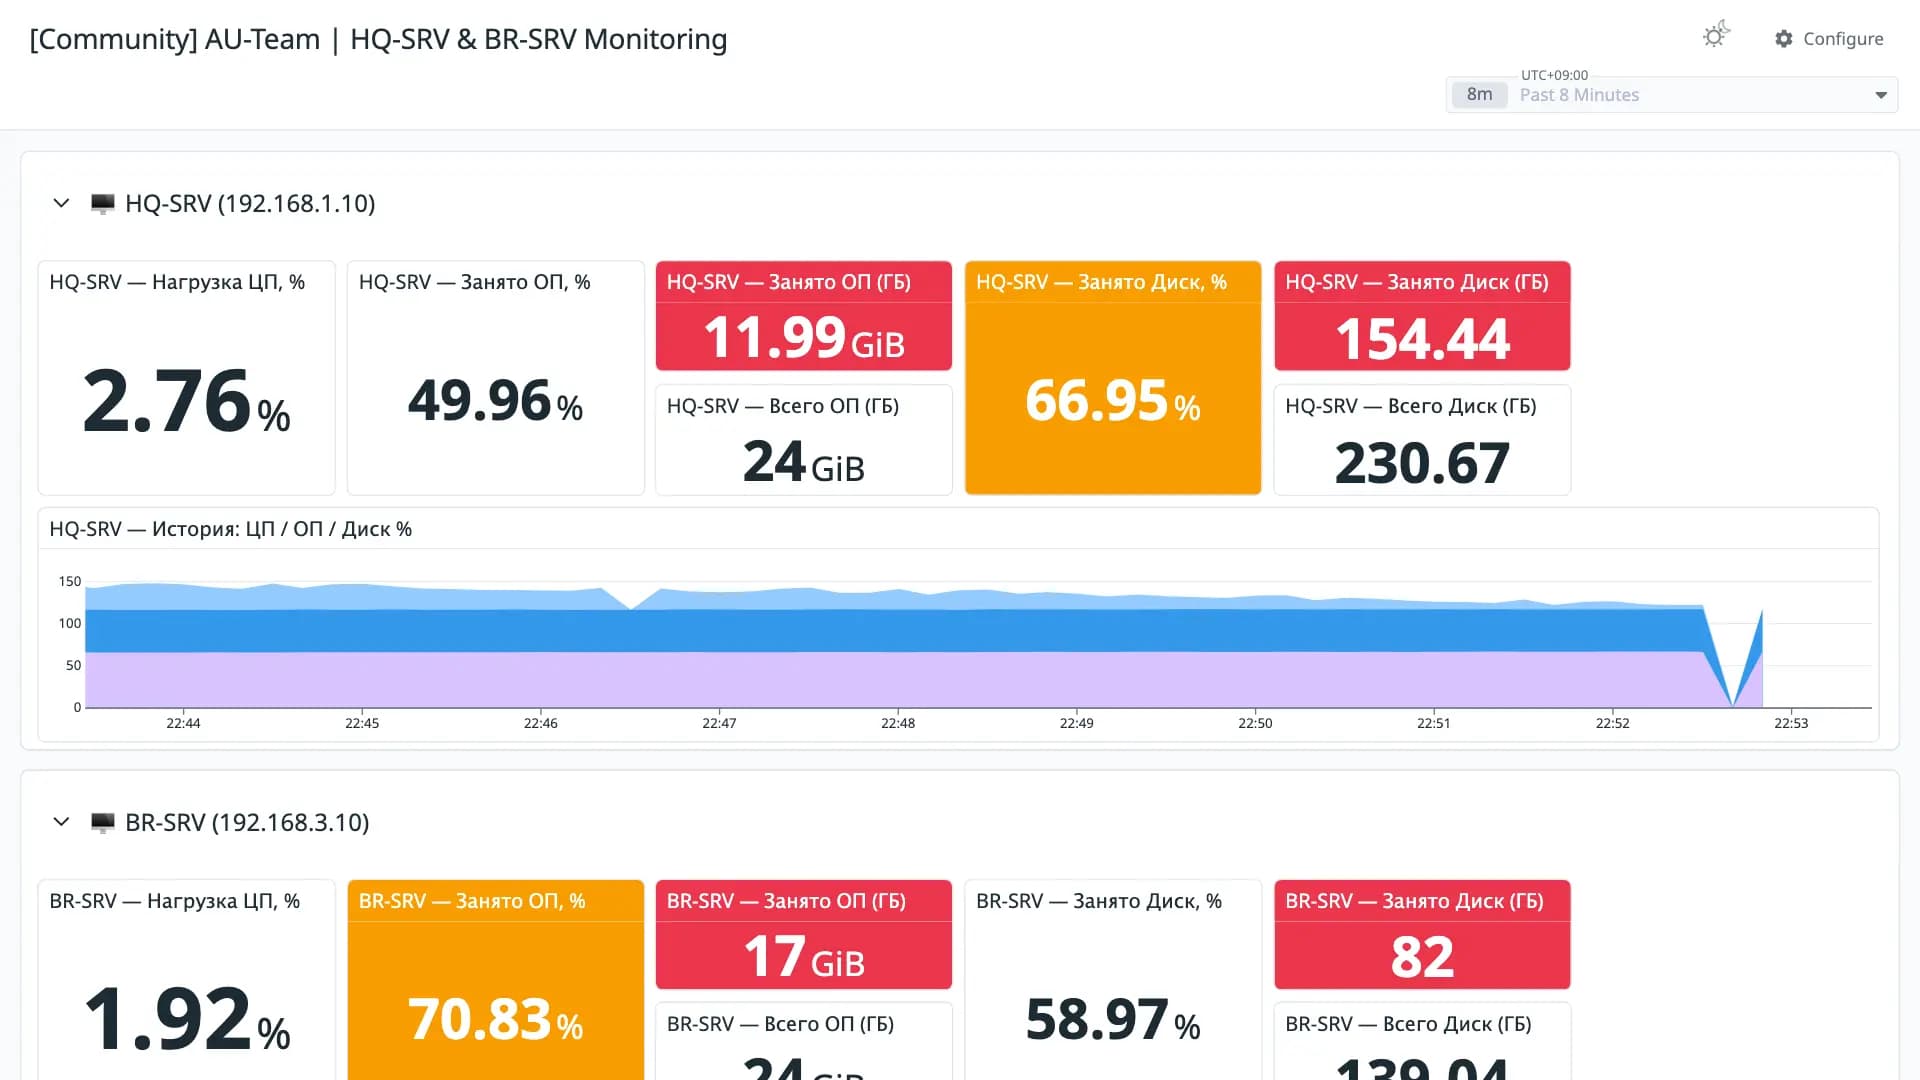Click the HQ-SRV — Занято Диск (ГБ) header
This screenshot has height=1080, width=1920.
[1417, 282]
